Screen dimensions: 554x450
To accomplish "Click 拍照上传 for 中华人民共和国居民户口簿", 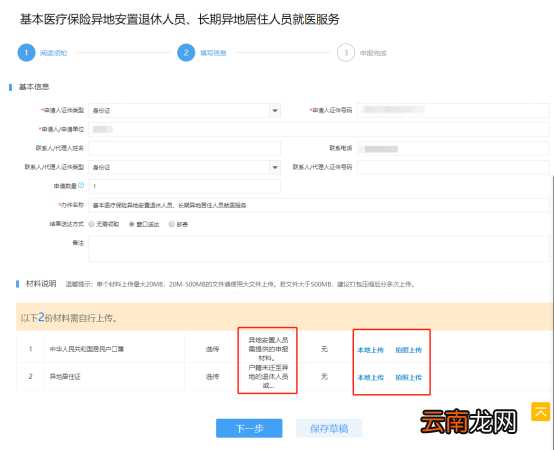I will 408,350.
